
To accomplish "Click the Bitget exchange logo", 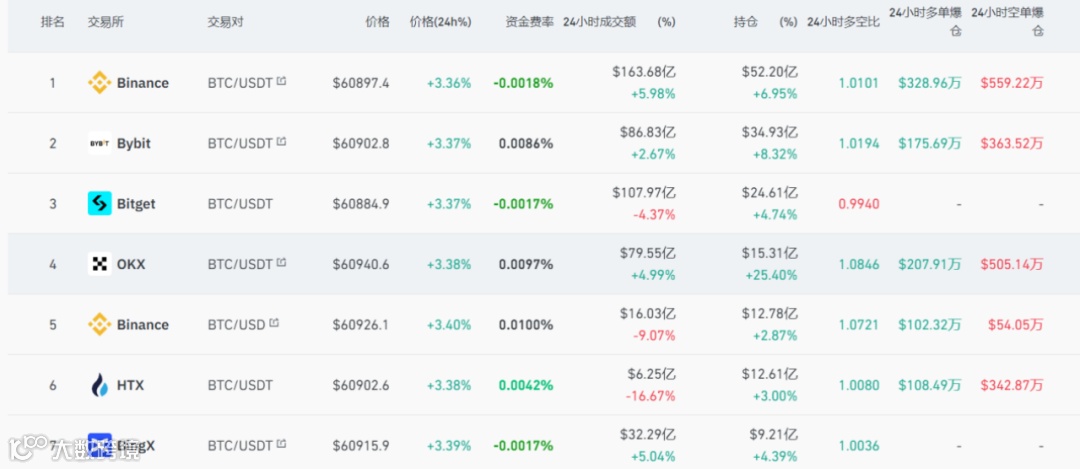I will [99, 204].
